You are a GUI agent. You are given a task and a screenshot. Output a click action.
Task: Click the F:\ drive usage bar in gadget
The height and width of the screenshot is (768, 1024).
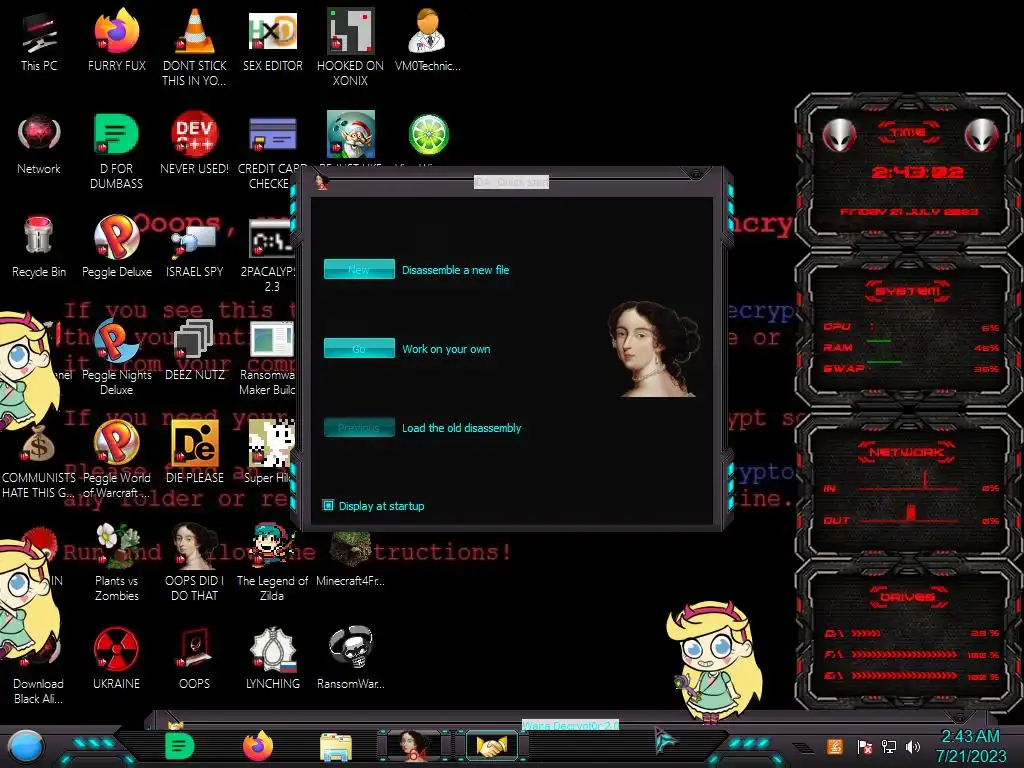(904, 654)
